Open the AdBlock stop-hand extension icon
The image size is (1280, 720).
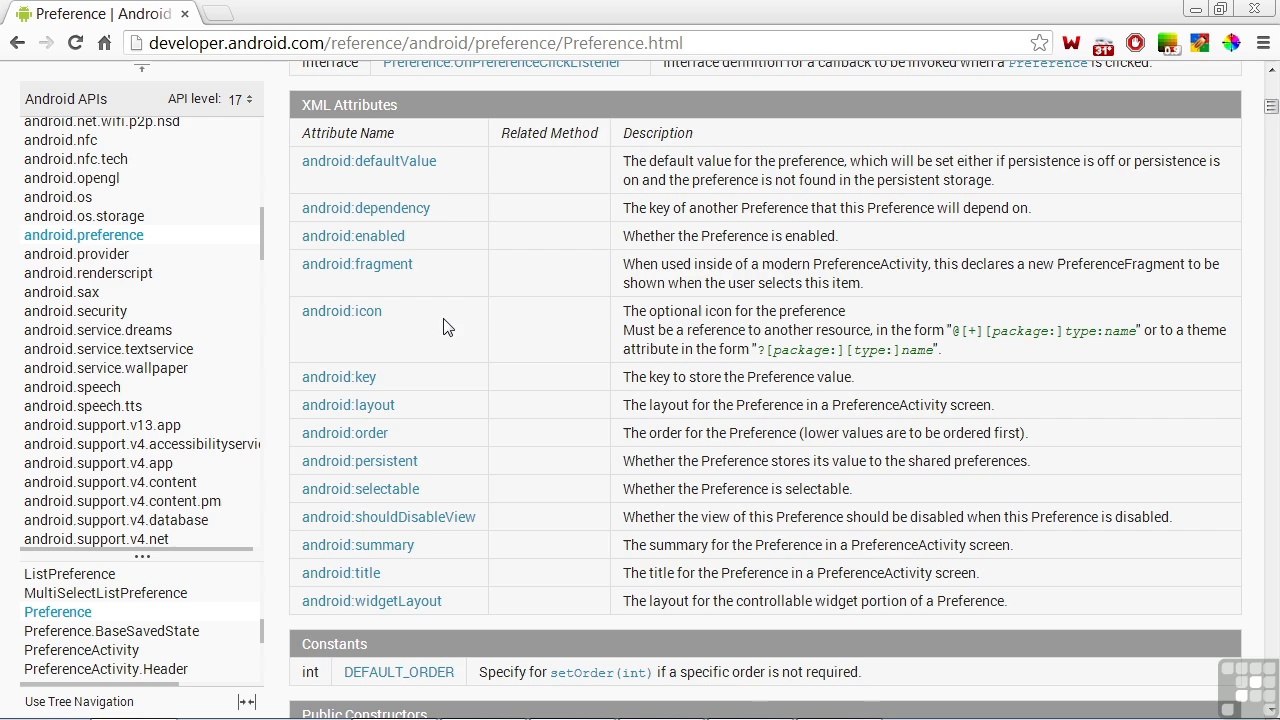[1135, 43]
